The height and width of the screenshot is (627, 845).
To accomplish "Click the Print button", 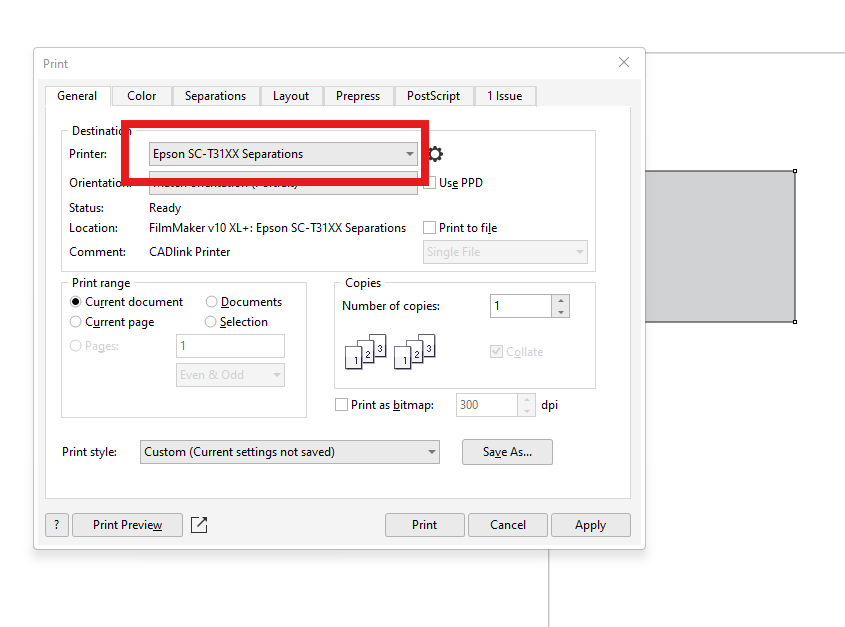I will [425, 525].
